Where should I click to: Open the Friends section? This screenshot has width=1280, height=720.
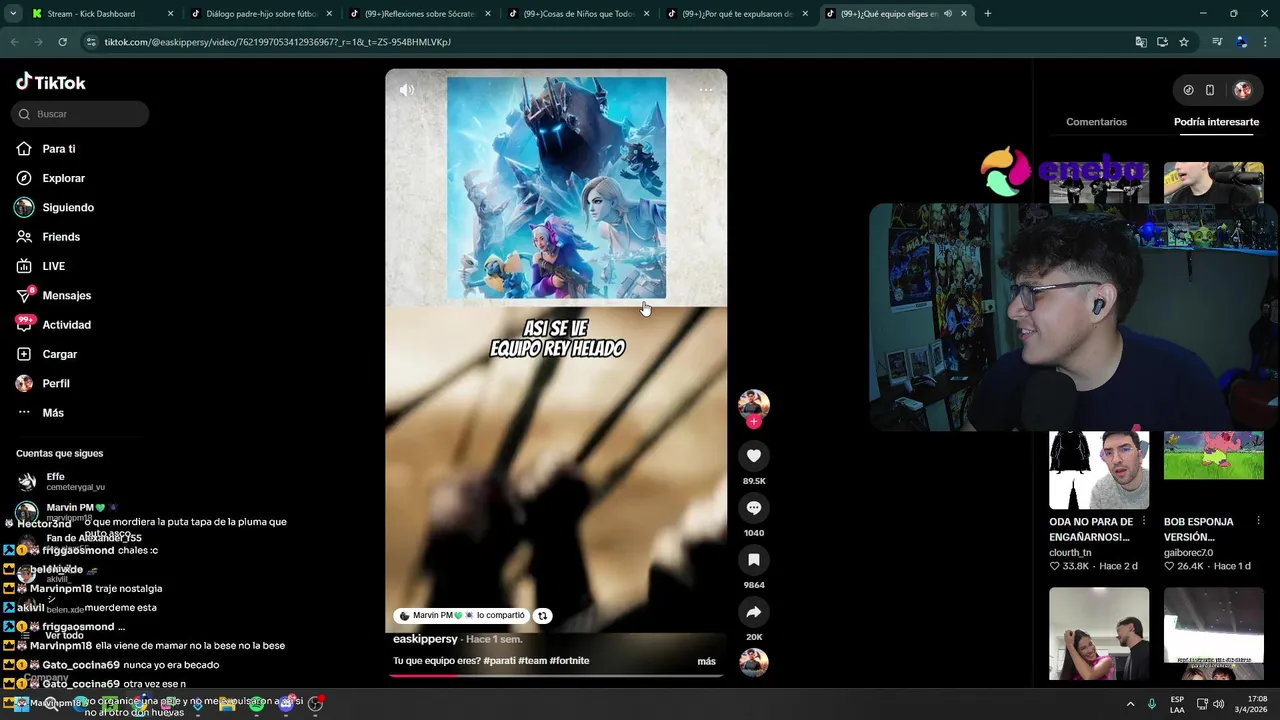point(60,237)
